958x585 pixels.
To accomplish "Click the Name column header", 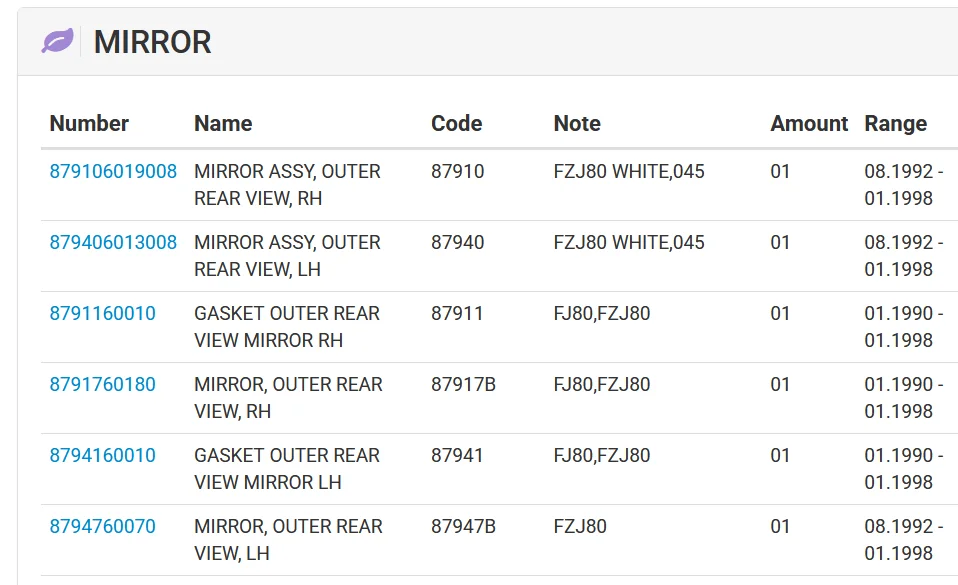I will (223, 123).
